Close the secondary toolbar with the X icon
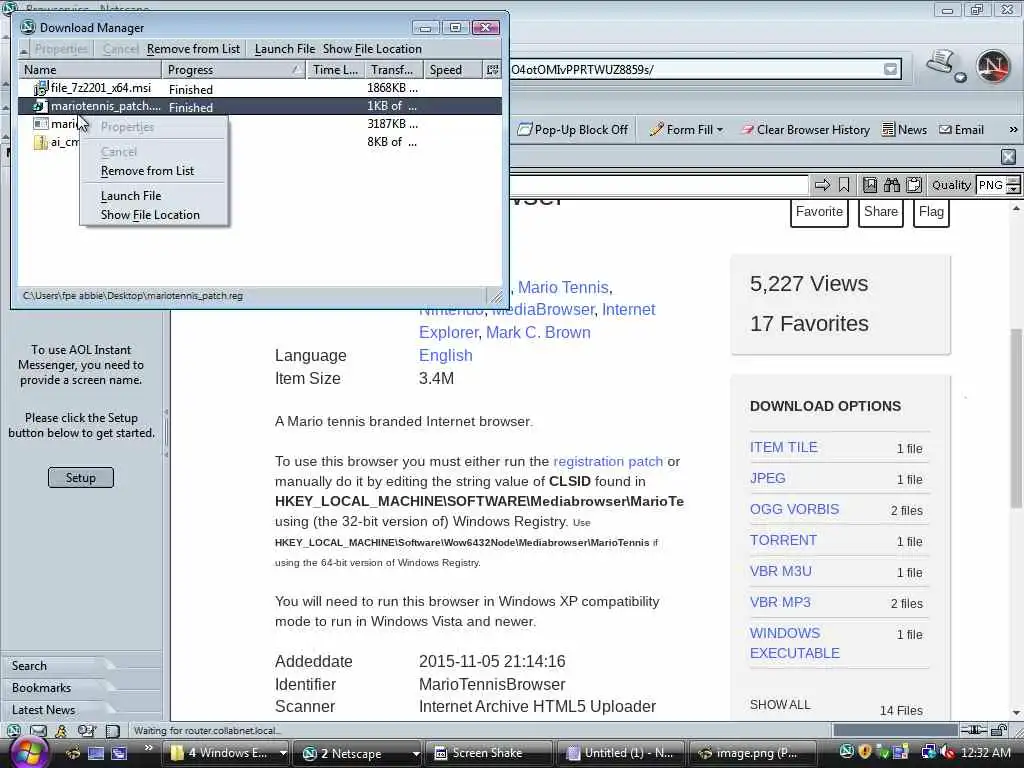Viewport: 1024px width, 768px height. pyautogui.click(x=1008, y=157)
